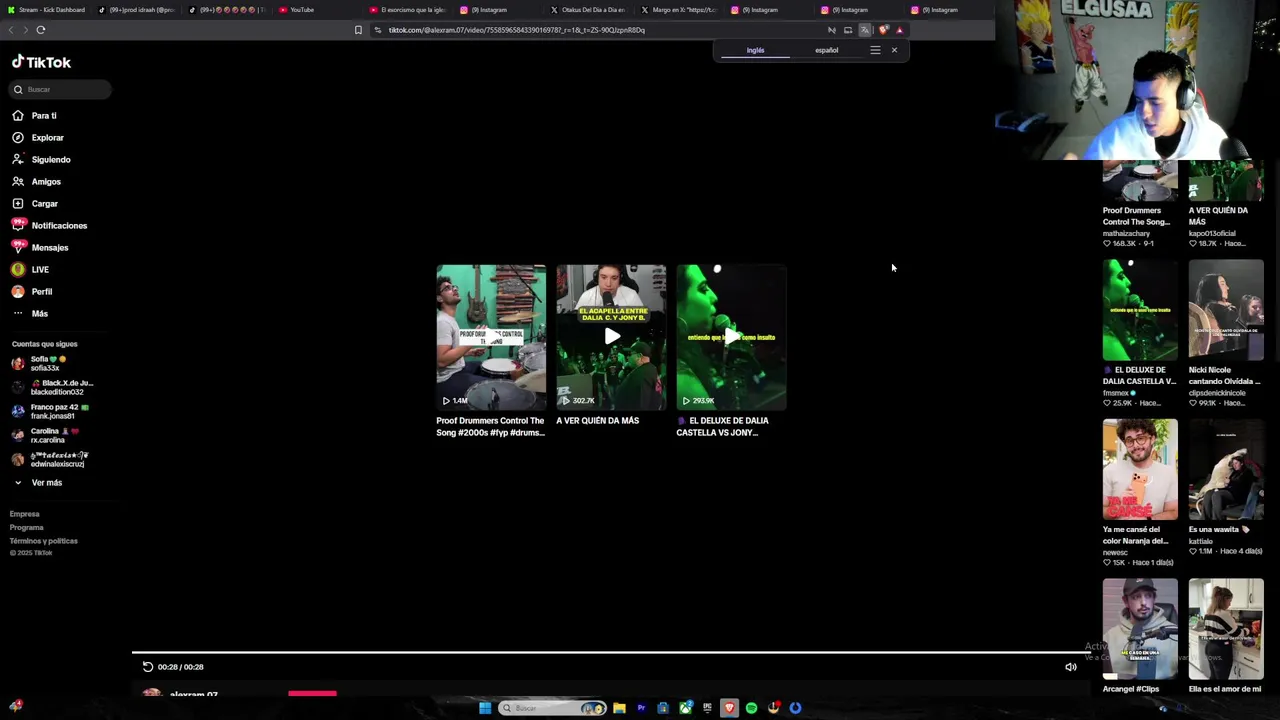This screenshot has width=1280, height=720.
Task: Bookmark this page with the bookmark icon
Action: click(358, 30)
